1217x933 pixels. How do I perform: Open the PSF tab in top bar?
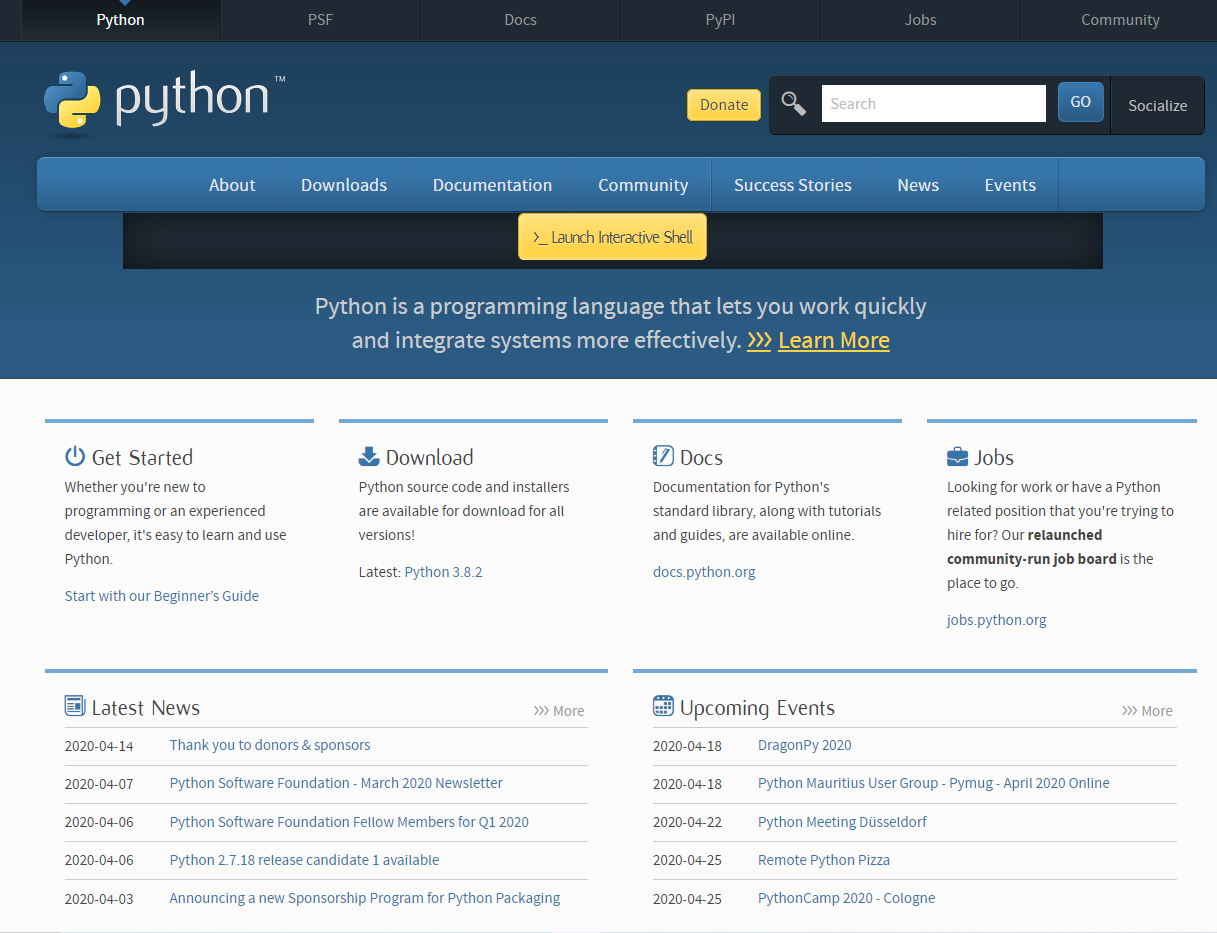(320, 20)
